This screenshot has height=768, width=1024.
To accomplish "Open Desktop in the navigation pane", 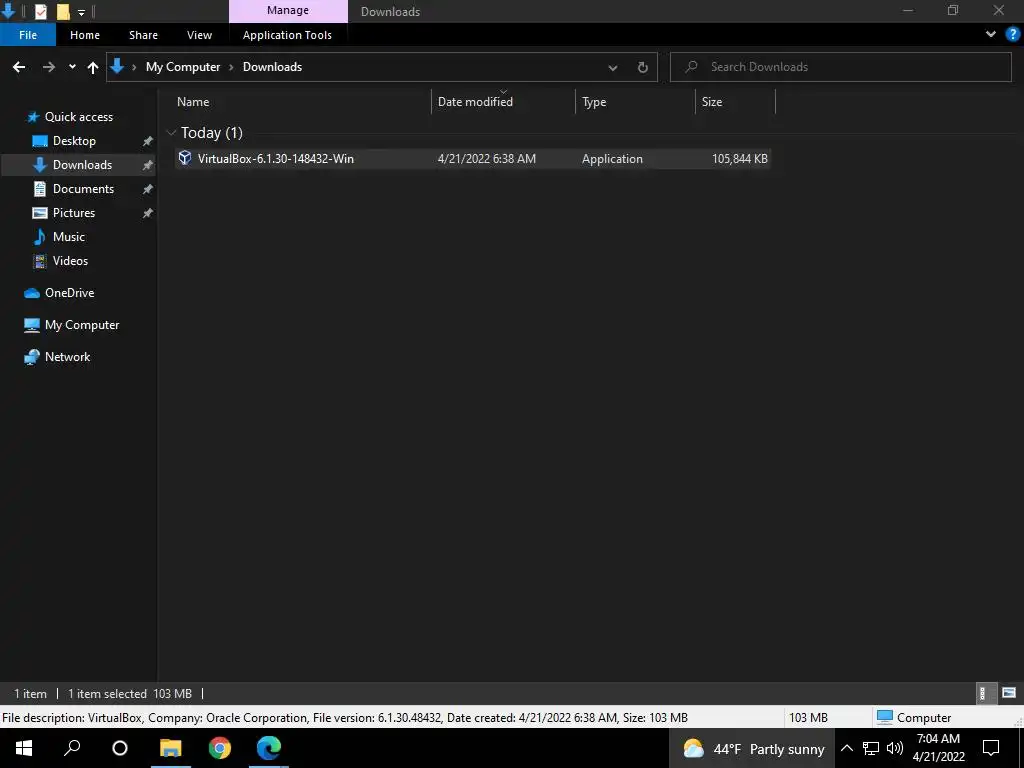I will tap(74, 141).
